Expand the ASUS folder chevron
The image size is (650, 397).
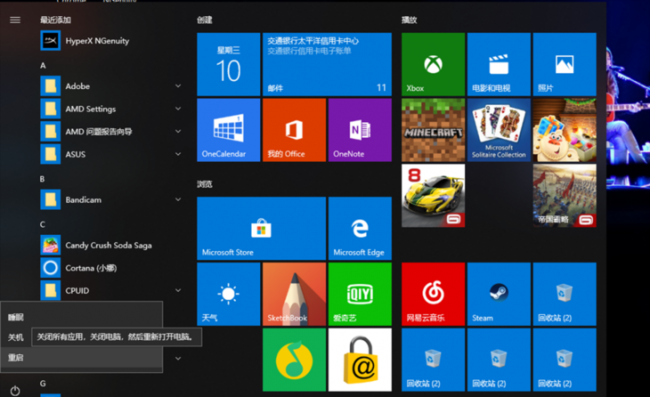point(178,154)
